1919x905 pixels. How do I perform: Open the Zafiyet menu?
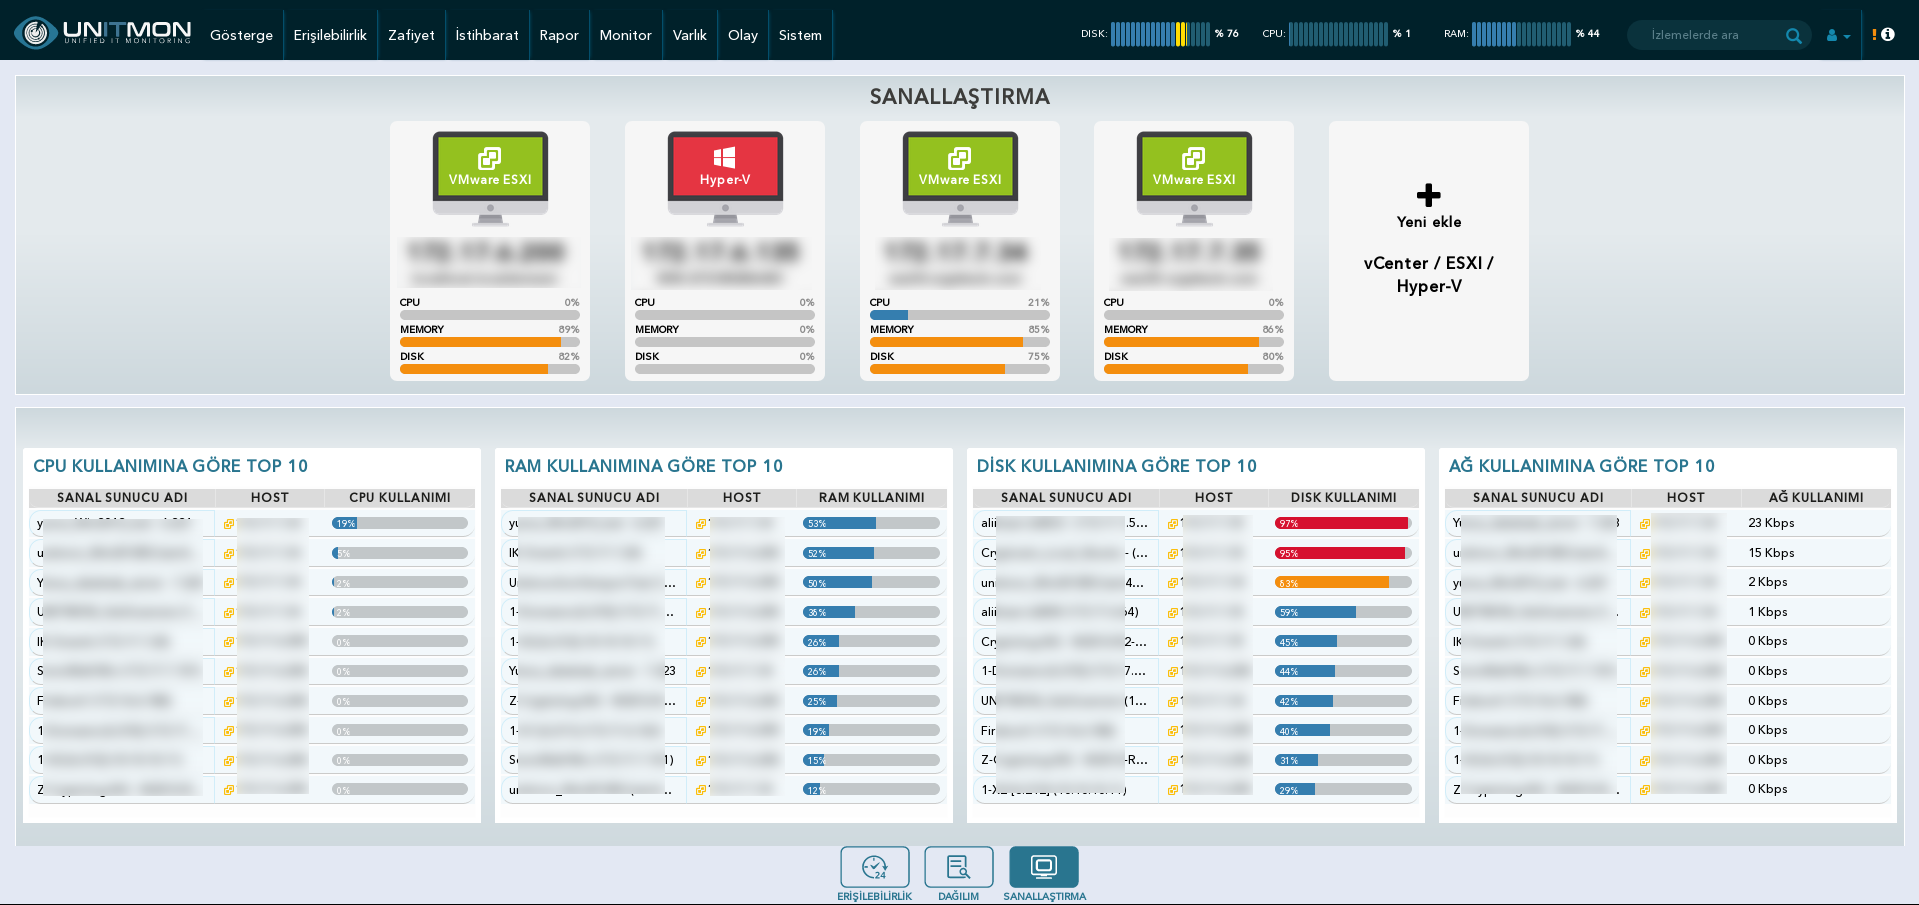(x=411, y=35)
